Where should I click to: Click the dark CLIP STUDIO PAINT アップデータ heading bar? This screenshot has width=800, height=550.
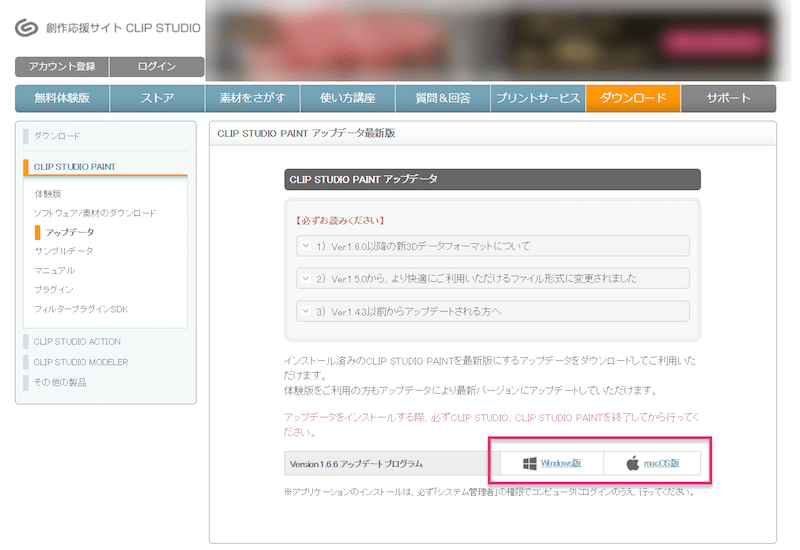[492, 180]
